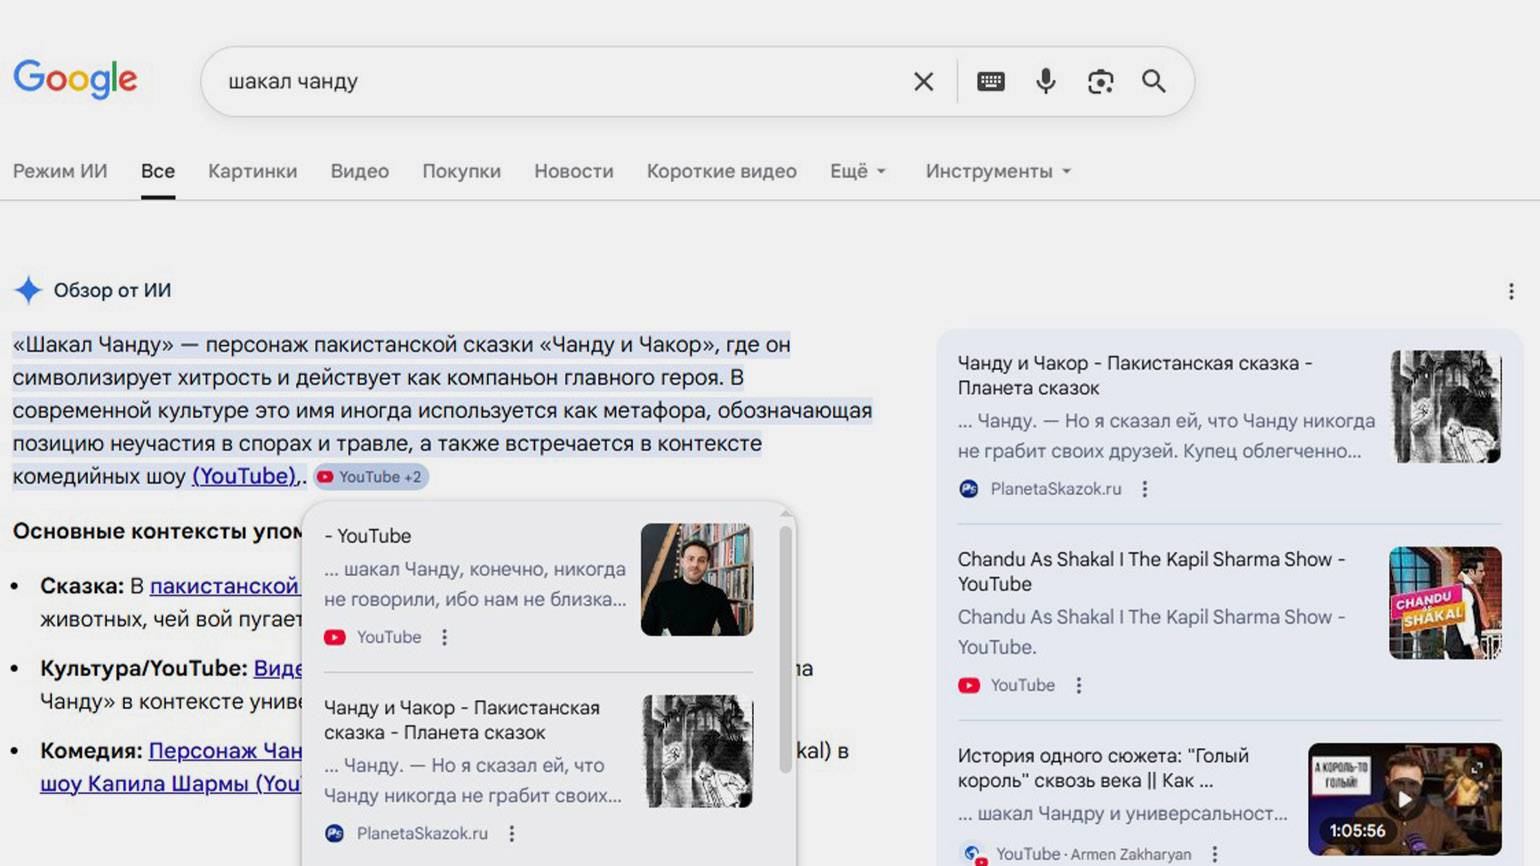Screen dimensions: 1540x866
Task: Open three-dot menu next to Kapil Sharma YouTube source
Action: [x=1078, y=685]
